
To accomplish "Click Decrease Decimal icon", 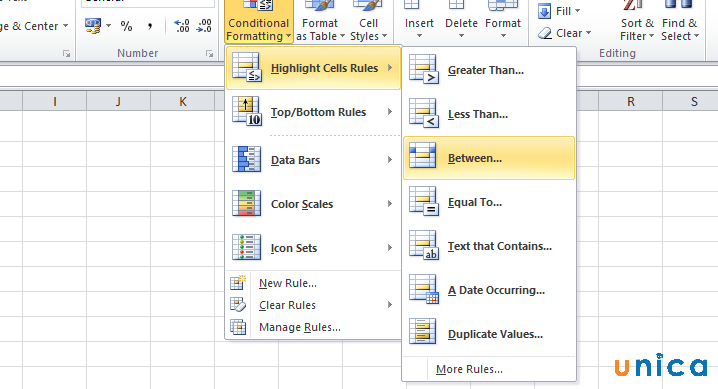I will 204,26.
